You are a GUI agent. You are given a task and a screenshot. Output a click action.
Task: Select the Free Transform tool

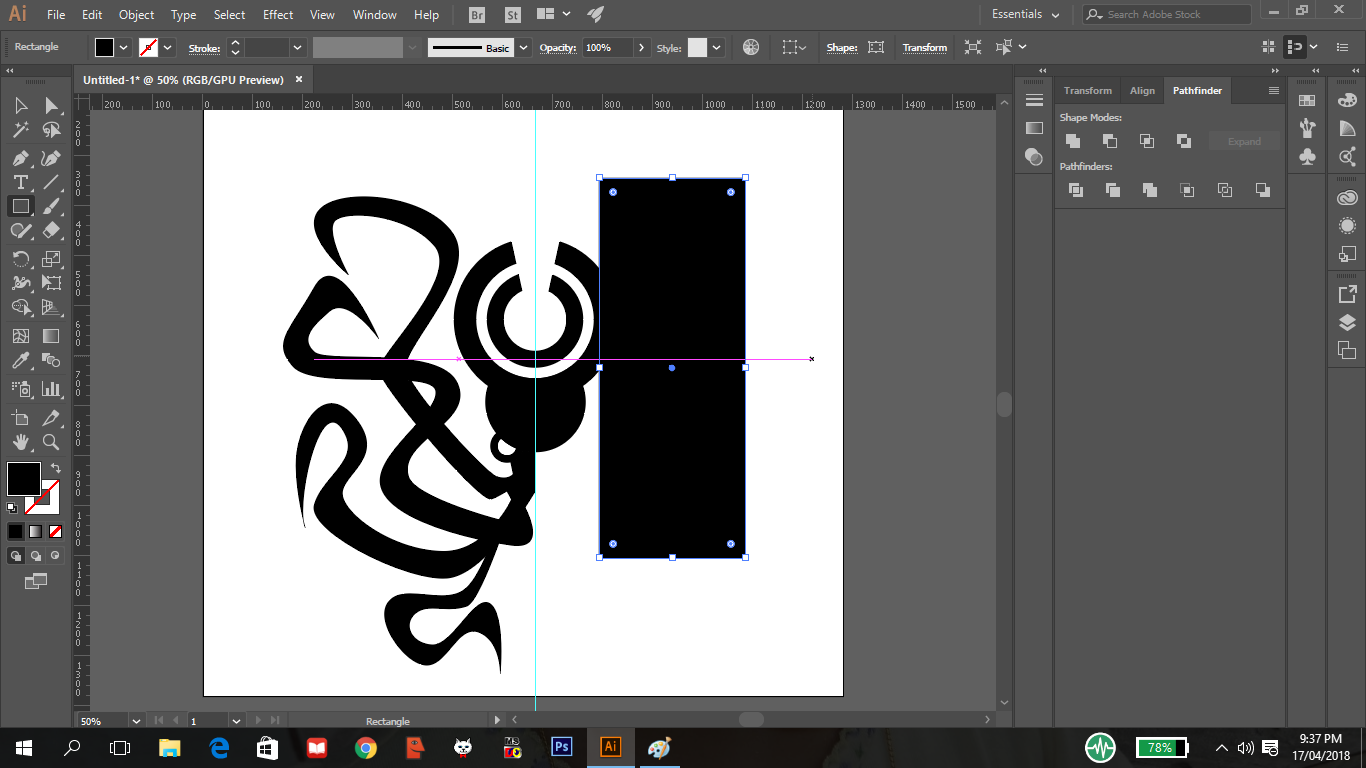click(x=51, y=283)
